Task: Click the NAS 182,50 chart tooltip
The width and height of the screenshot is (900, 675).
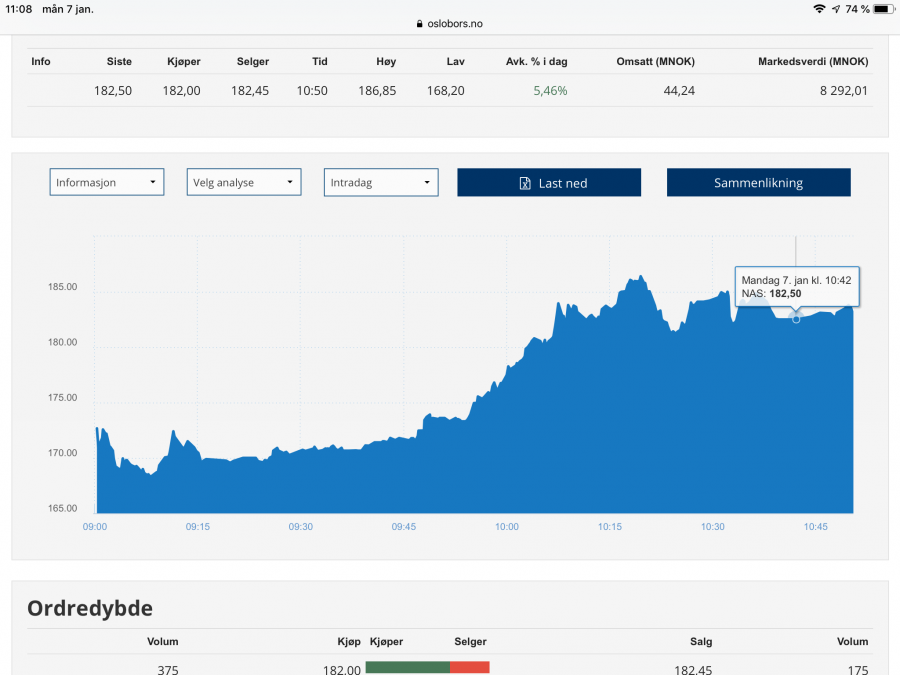Action: (797, 286)
